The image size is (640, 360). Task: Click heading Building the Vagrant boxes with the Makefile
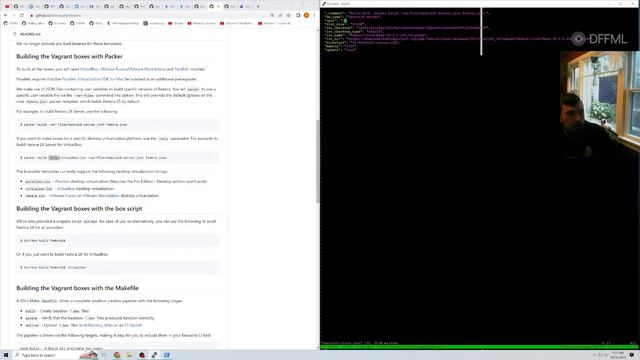click(78, 288)
